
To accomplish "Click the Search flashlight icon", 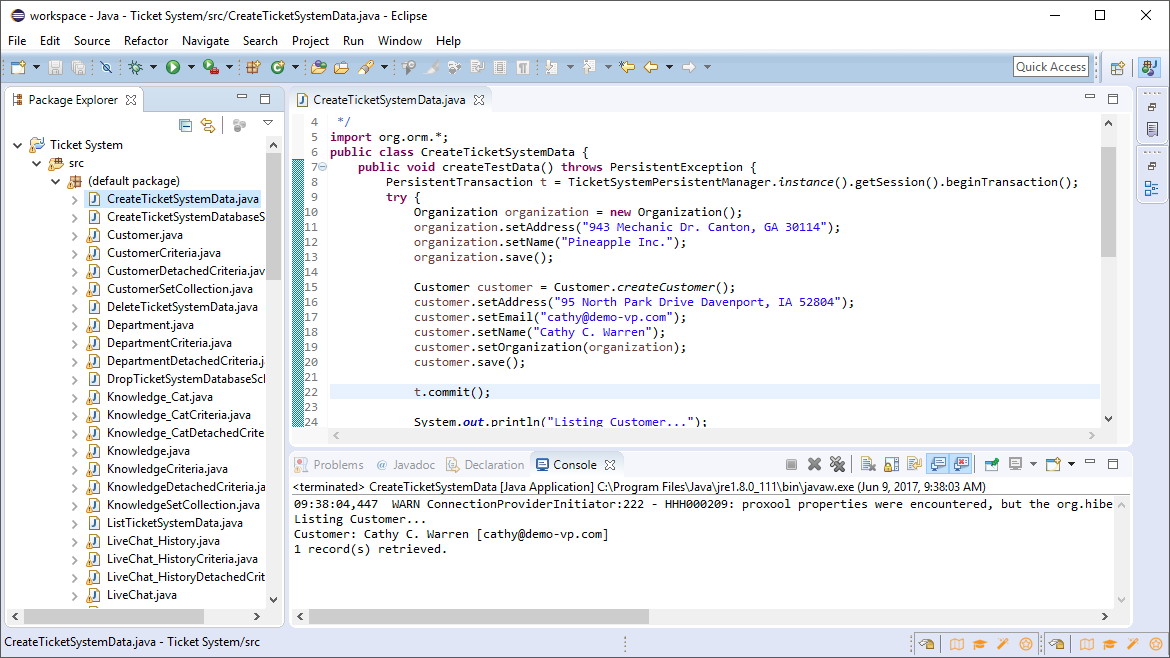I will pos(366,67).
